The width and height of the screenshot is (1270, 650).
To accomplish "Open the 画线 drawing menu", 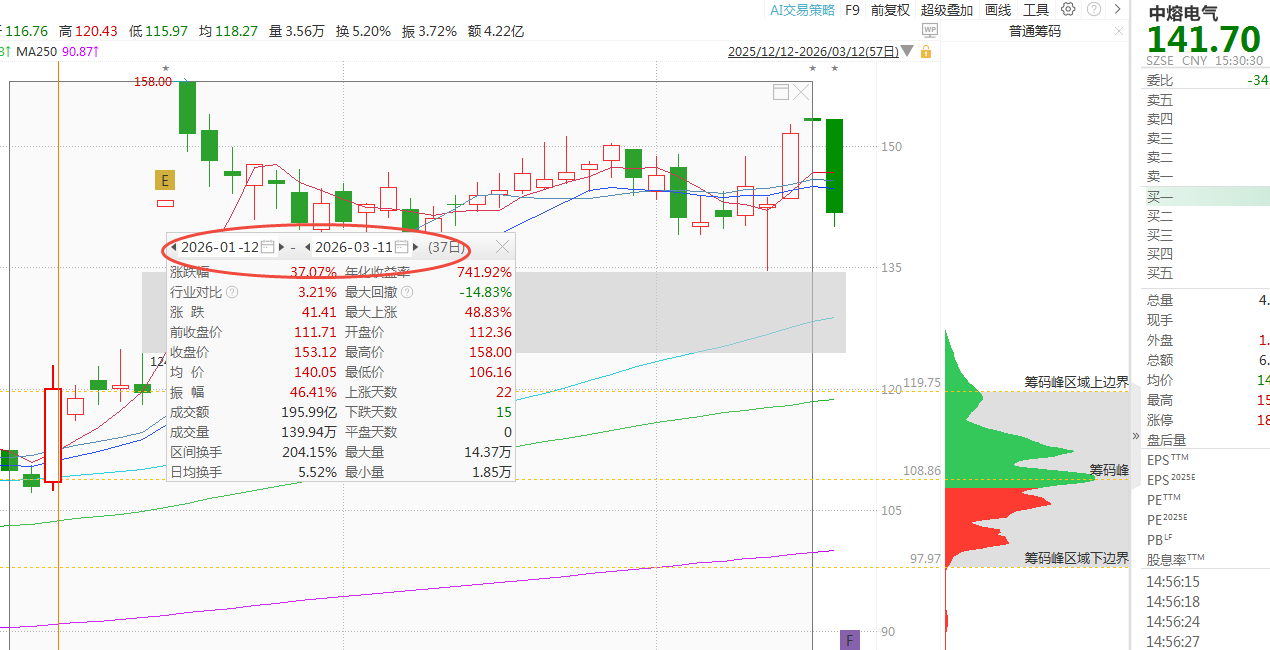I will (x=998, y=10).
